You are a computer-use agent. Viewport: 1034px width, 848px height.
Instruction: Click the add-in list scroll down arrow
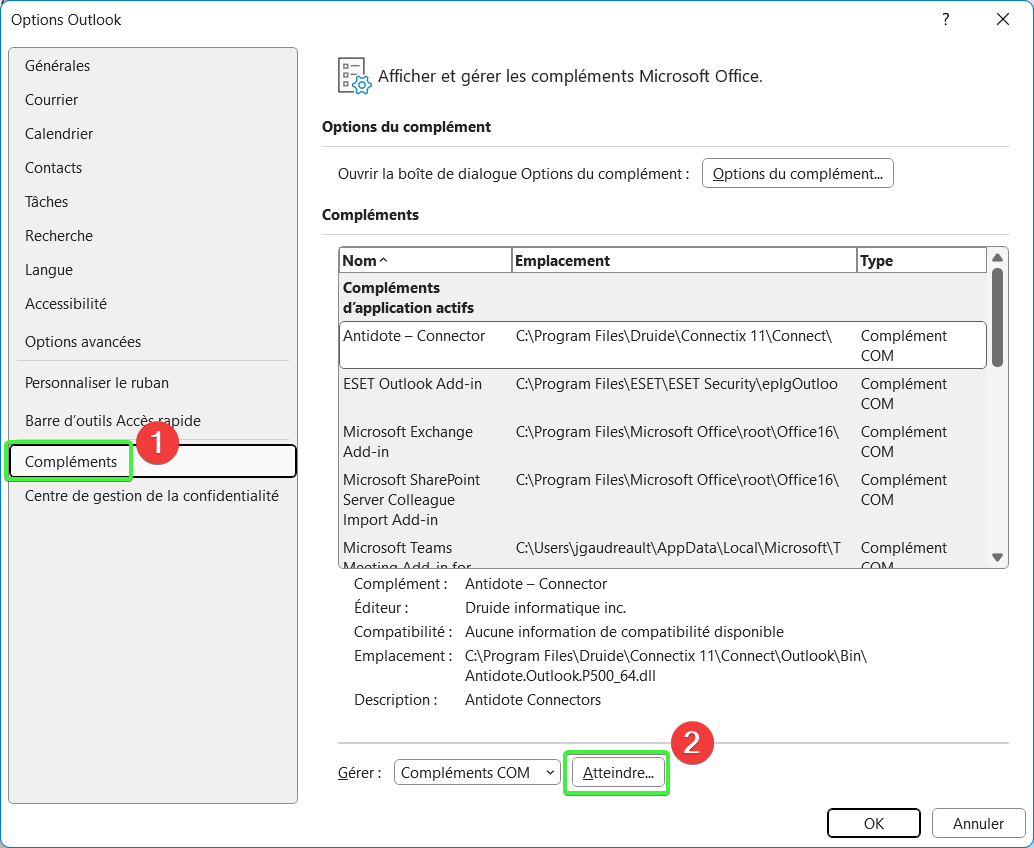(x=997, y=557)
